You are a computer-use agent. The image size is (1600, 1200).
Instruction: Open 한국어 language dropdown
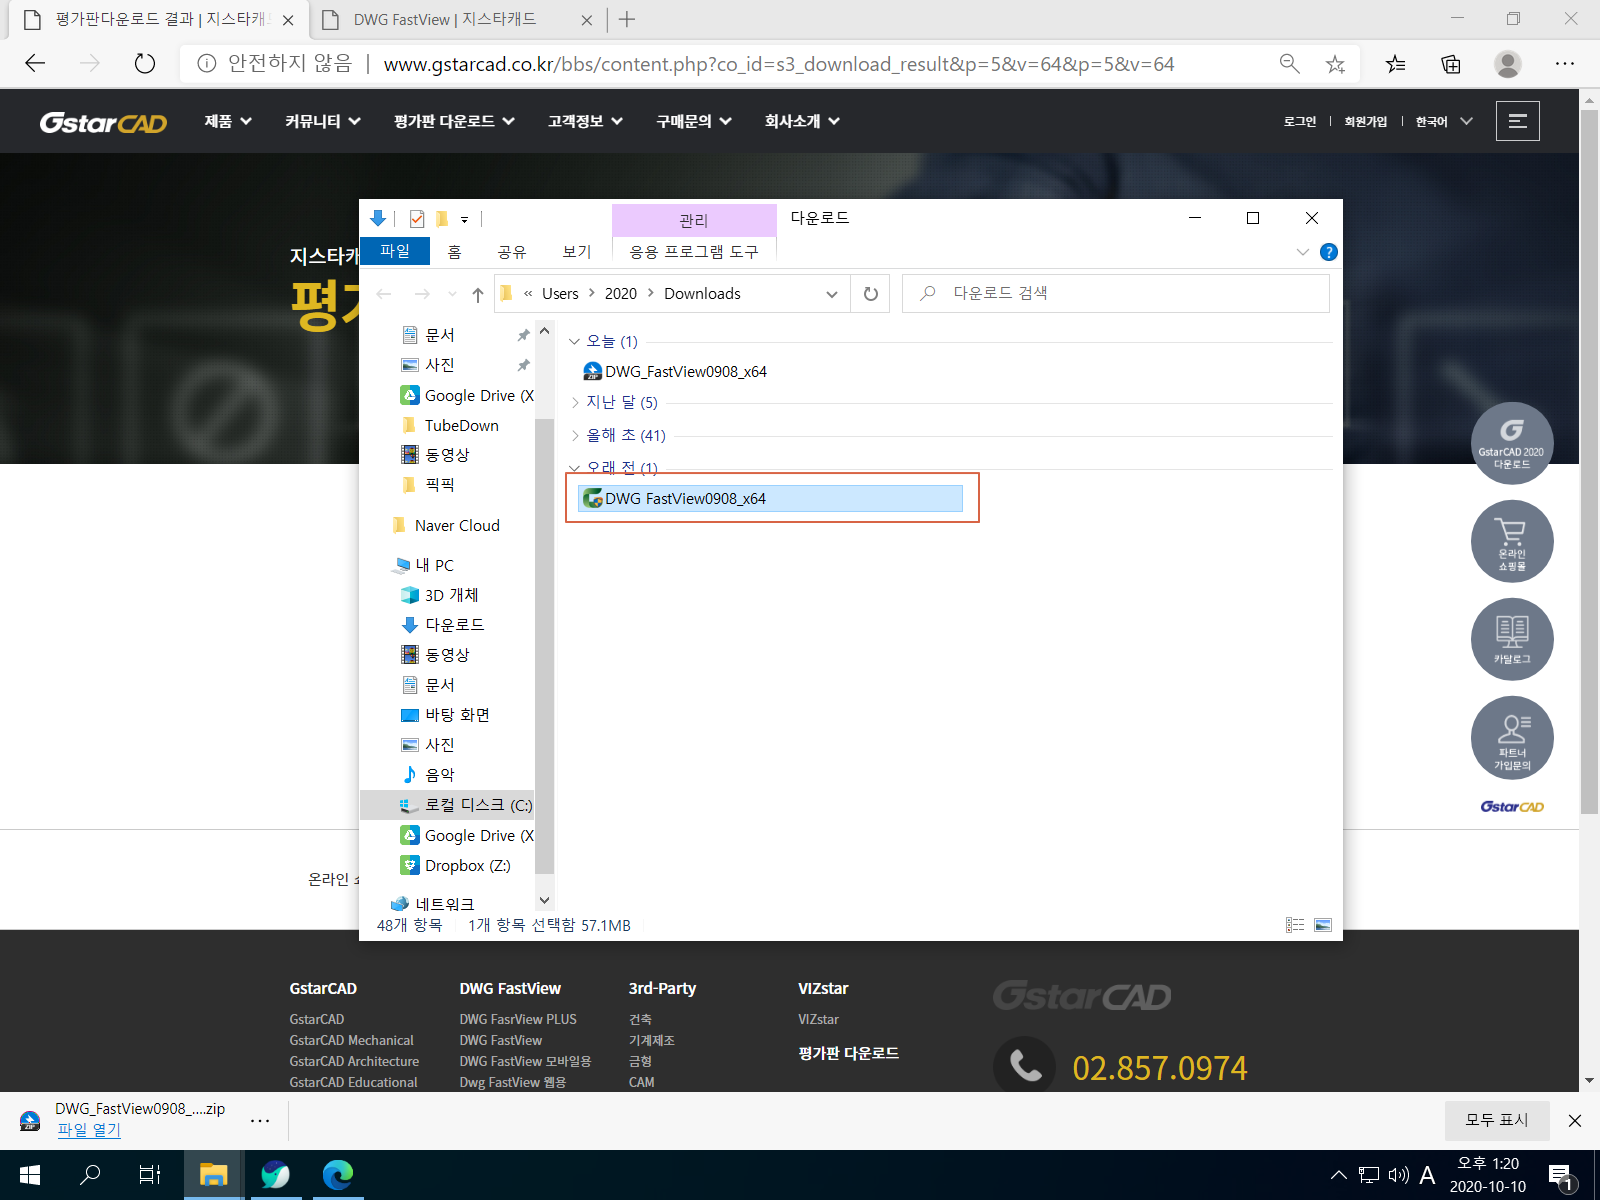click(x=1444, y=121)
